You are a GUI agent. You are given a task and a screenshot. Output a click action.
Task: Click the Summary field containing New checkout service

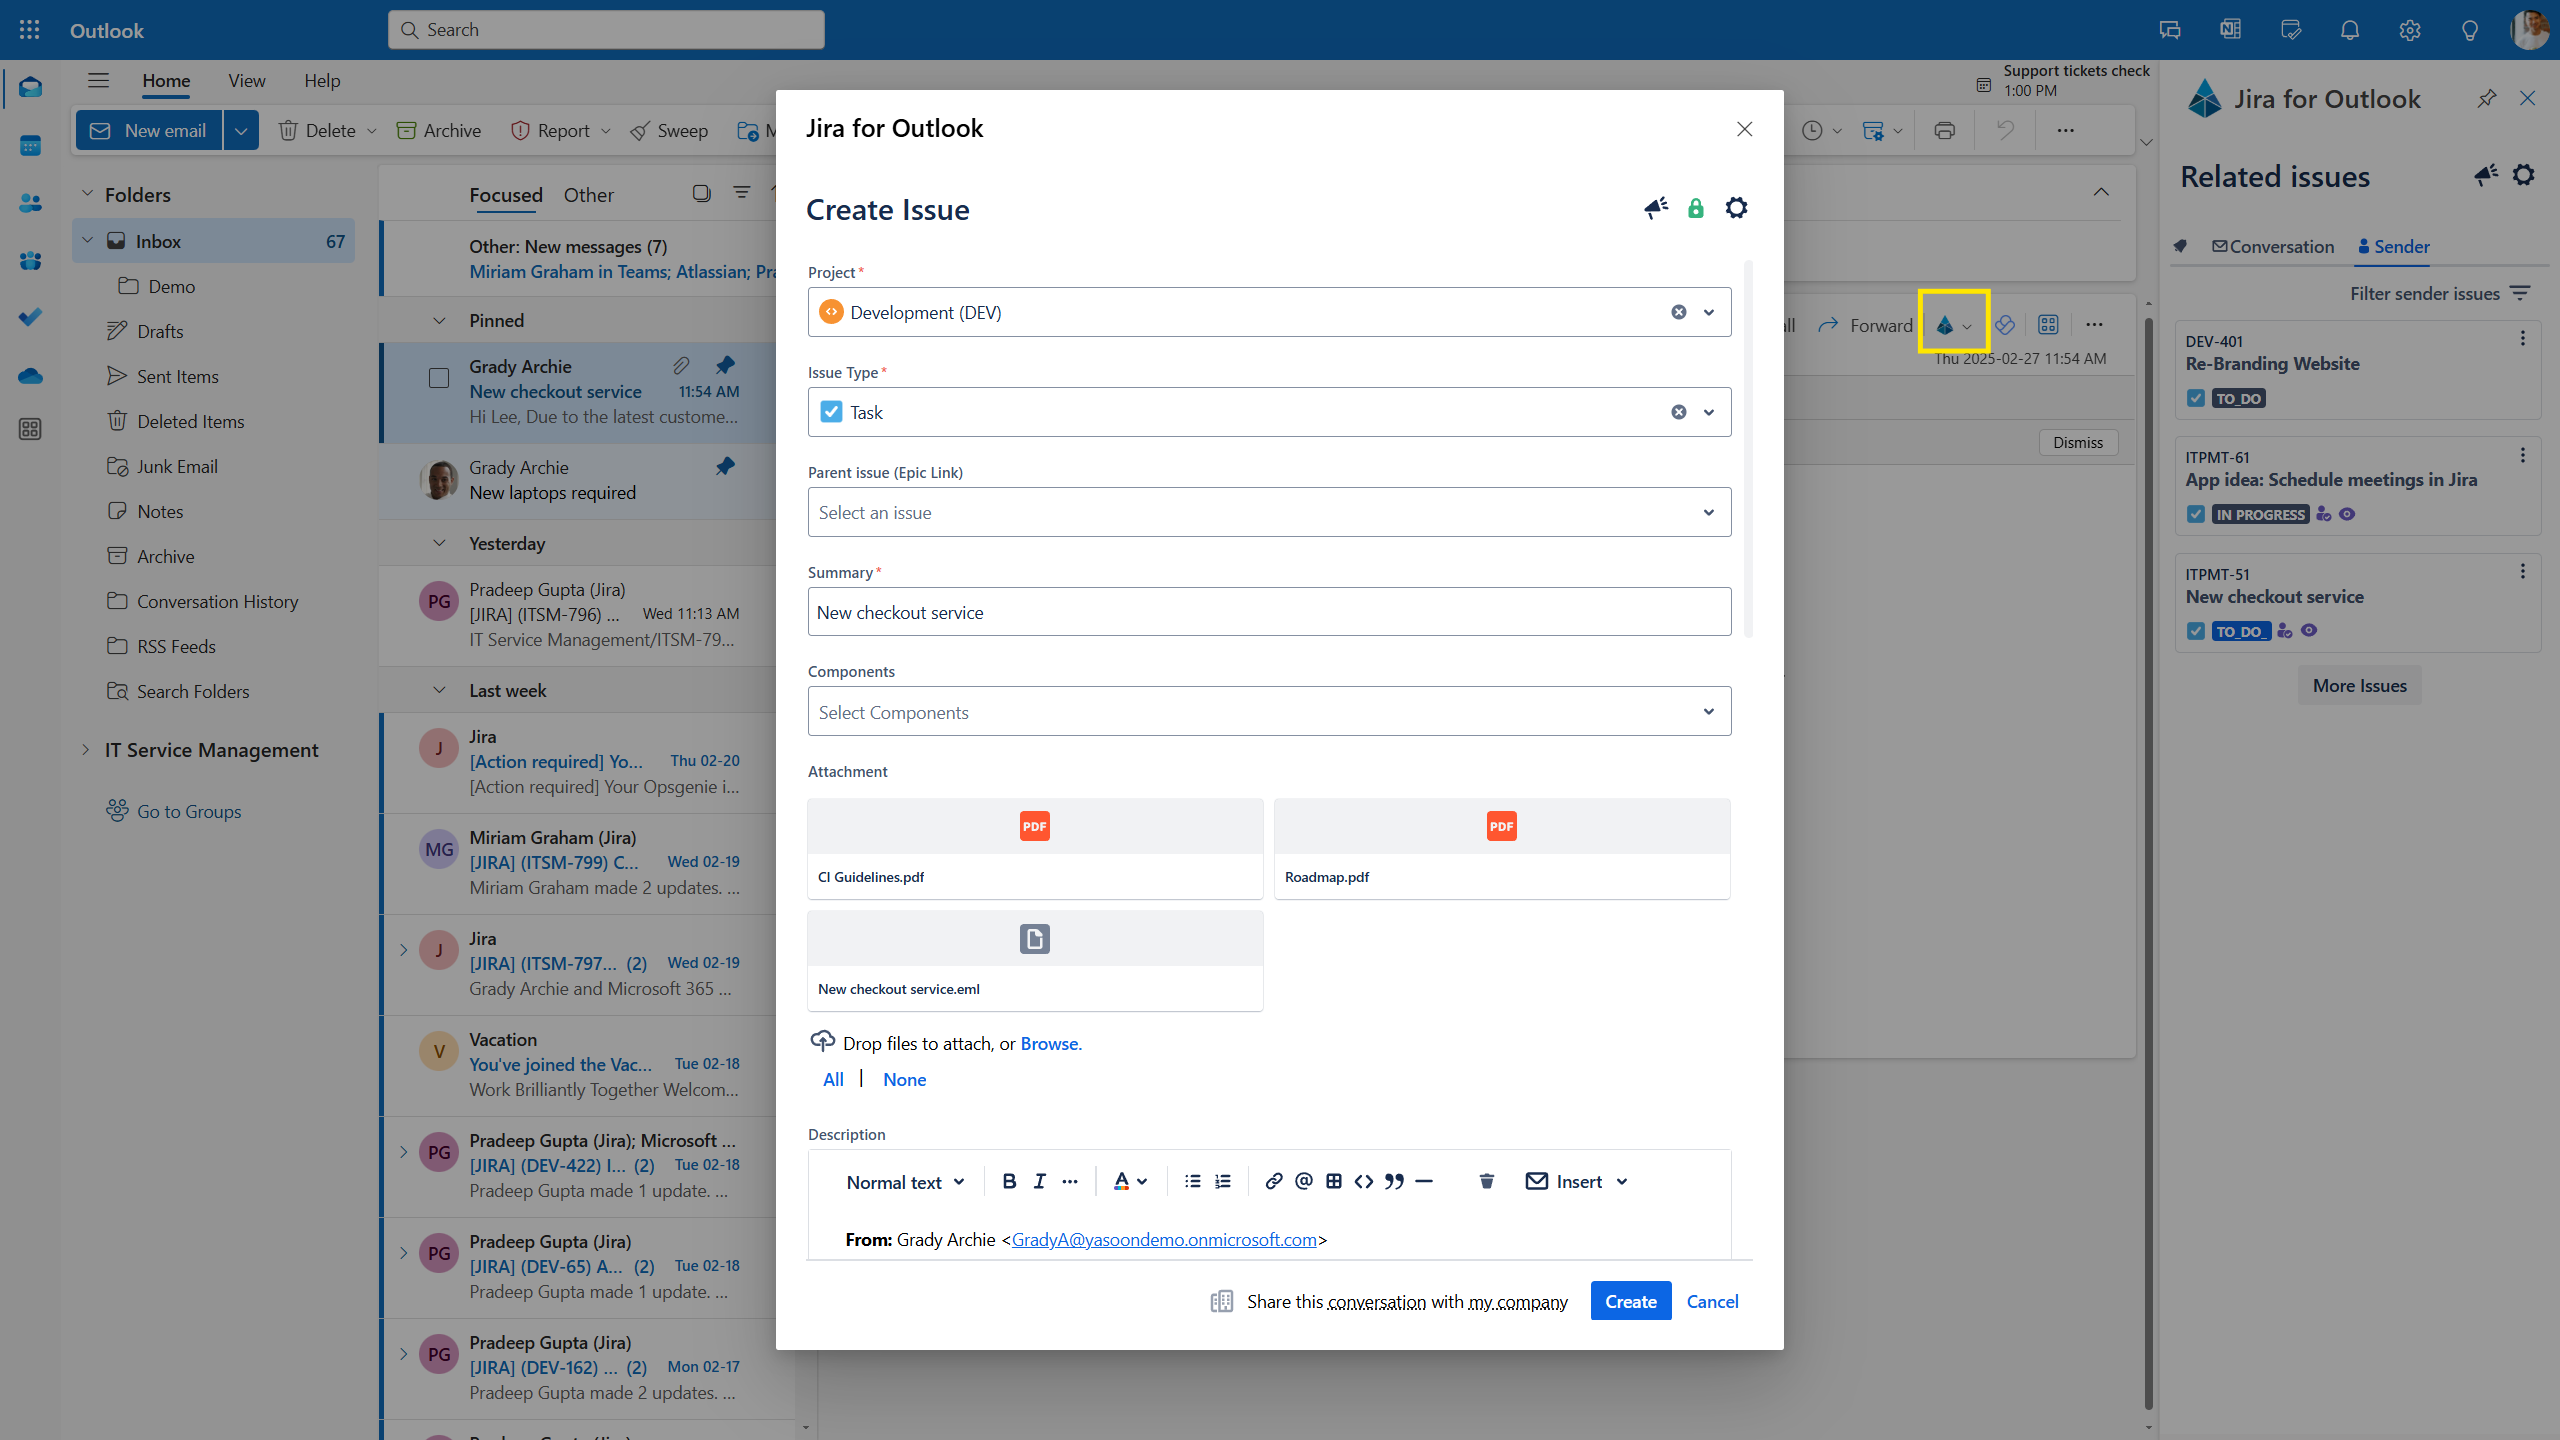pos(1269,611)
